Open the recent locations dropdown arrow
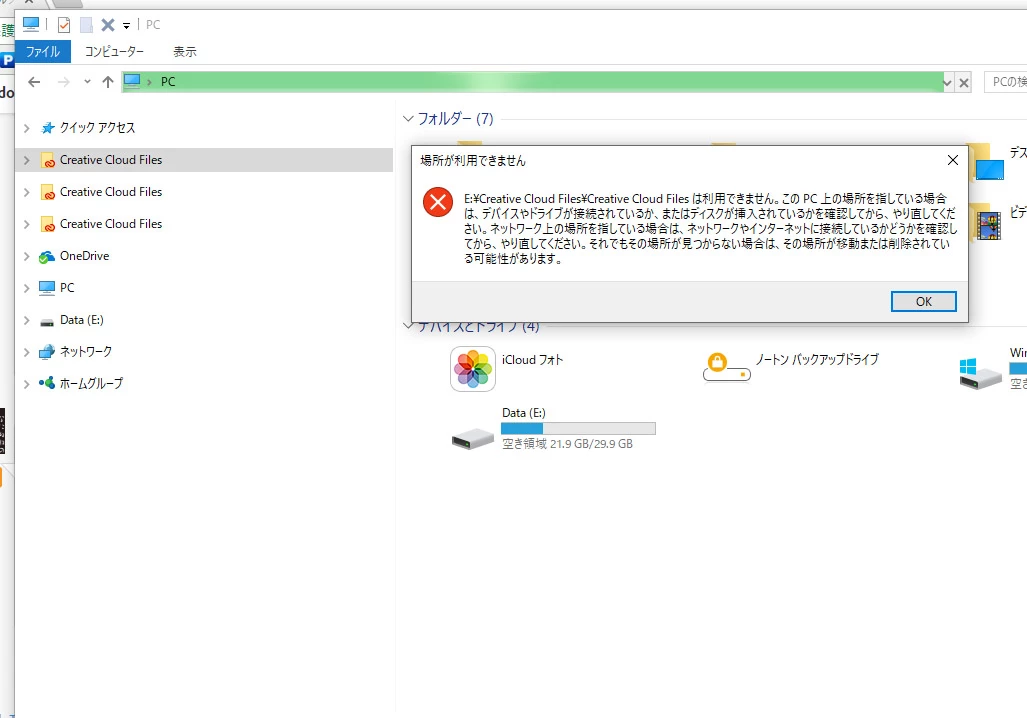The width and height of the screenshot is (1027, 718). (87, 82)
